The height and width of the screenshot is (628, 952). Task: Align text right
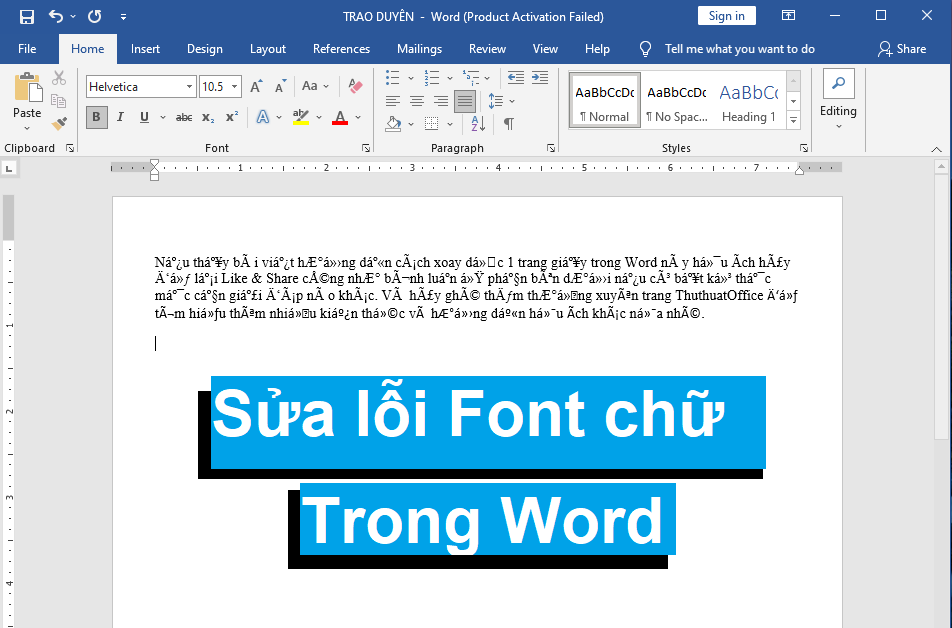pos(441,101)
